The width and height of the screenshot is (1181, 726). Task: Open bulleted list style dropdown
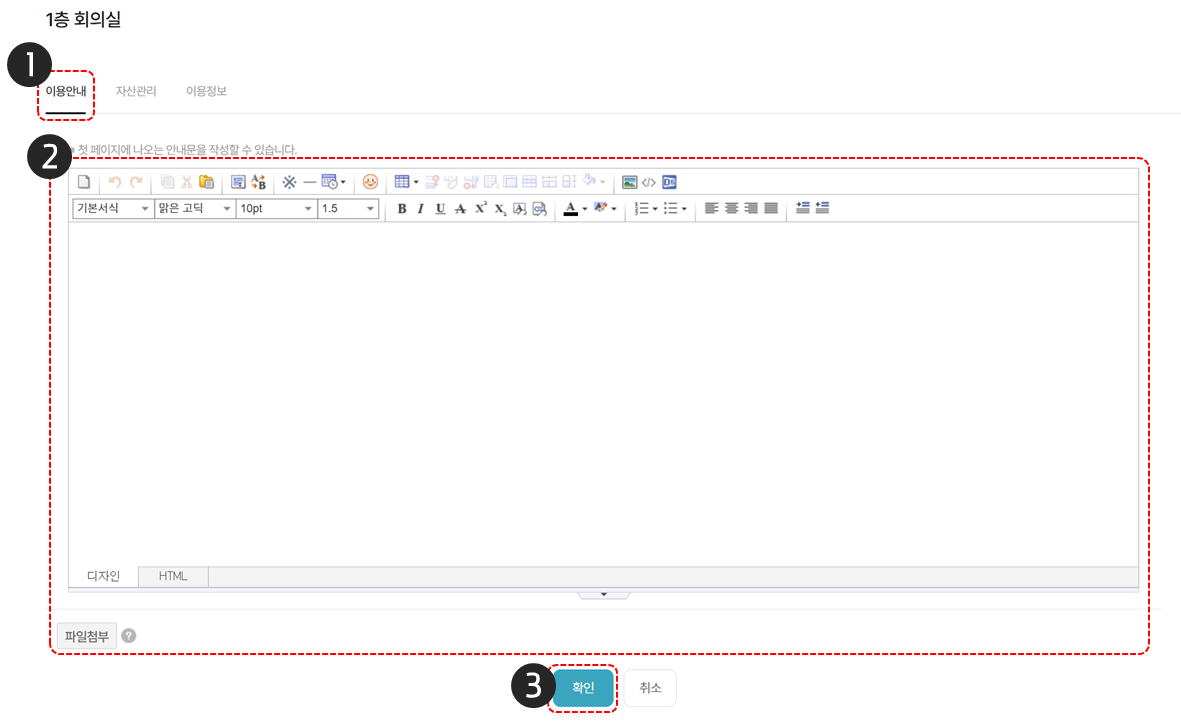684,209
